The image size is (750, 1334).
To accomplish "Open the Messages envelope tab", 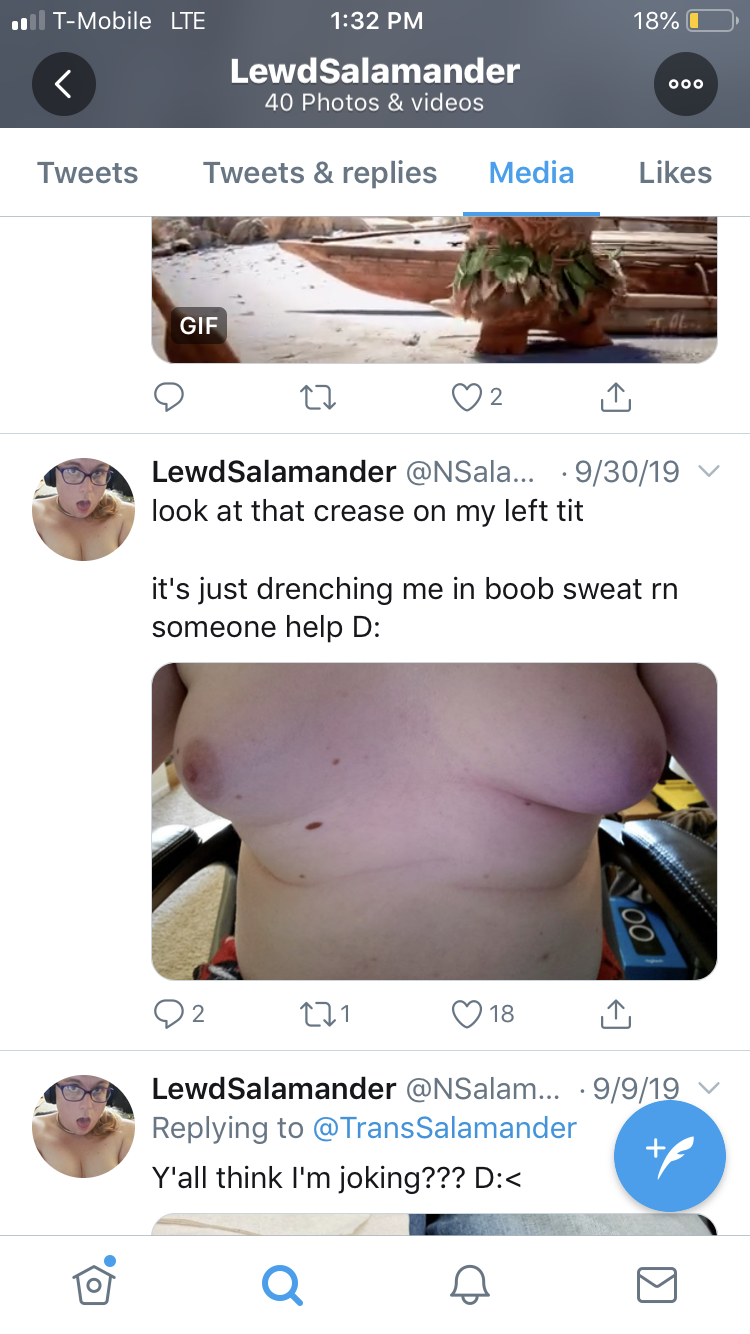I will pyautogui.click(x=657, y=1284).
